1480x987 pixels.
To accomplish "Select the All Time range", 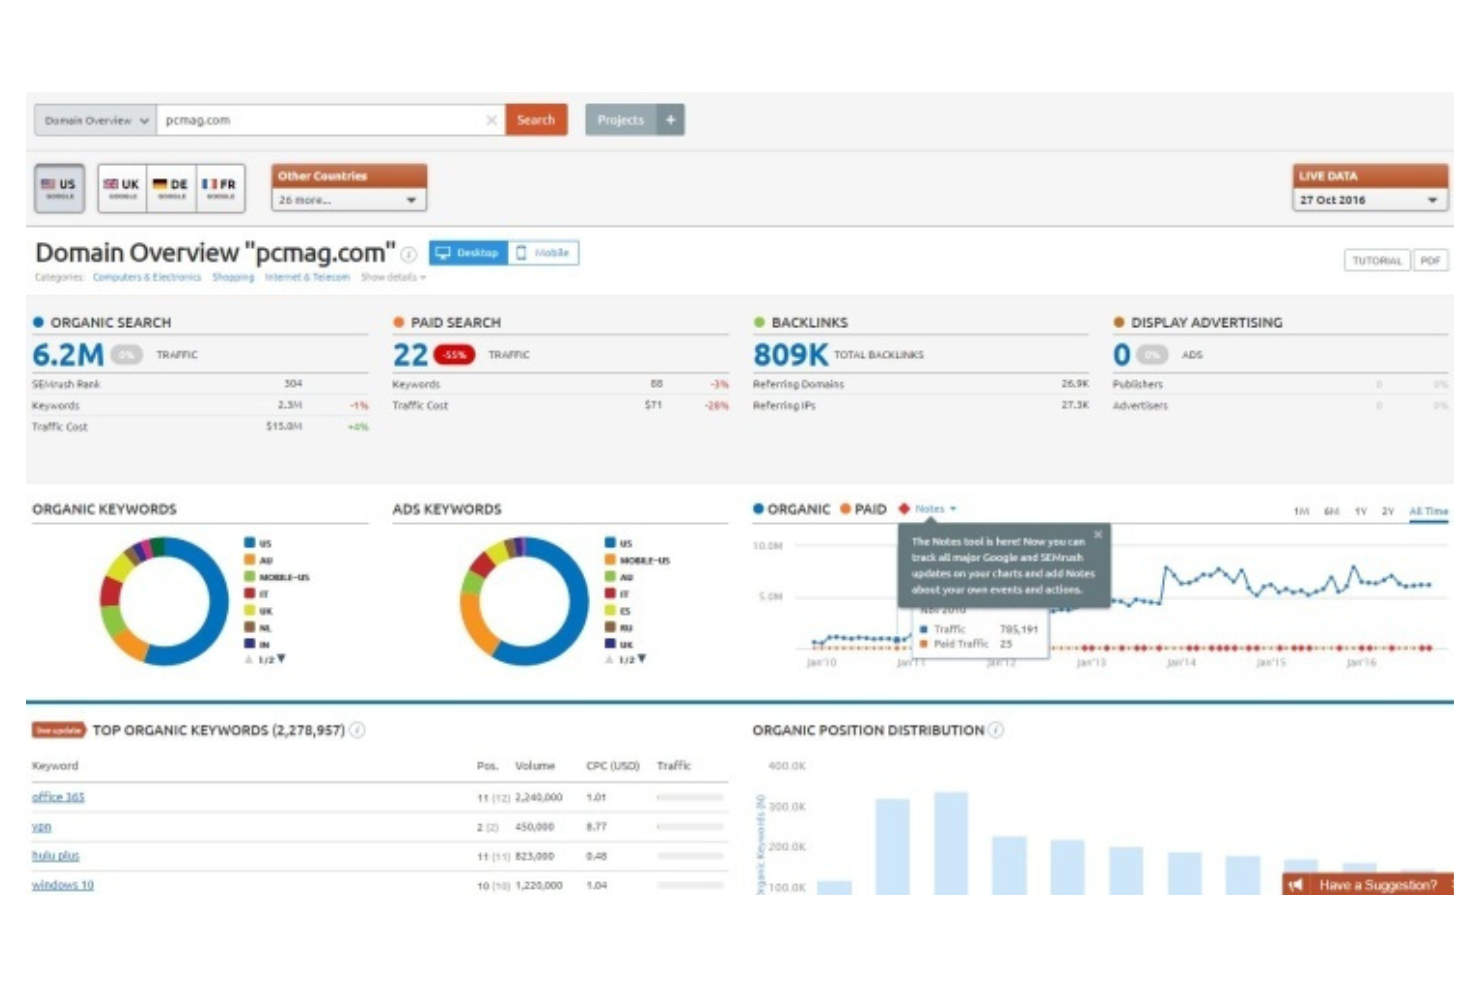I will point(1428,511).
